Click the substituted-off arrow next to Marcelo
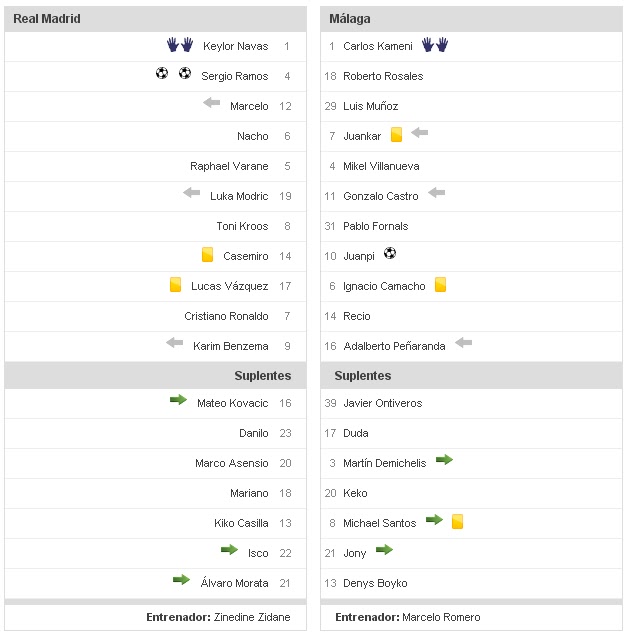629x642 pixels. tap(211, 103)
